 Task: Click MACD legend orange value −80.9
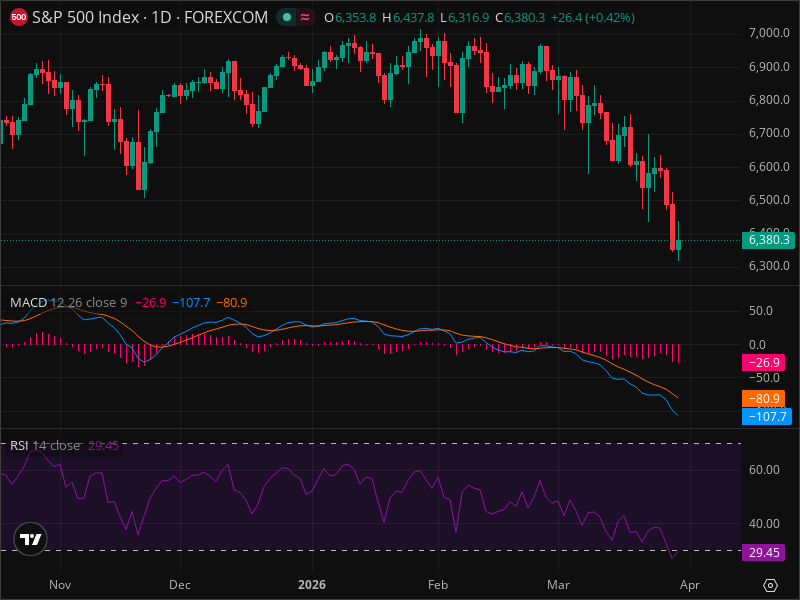232,303
